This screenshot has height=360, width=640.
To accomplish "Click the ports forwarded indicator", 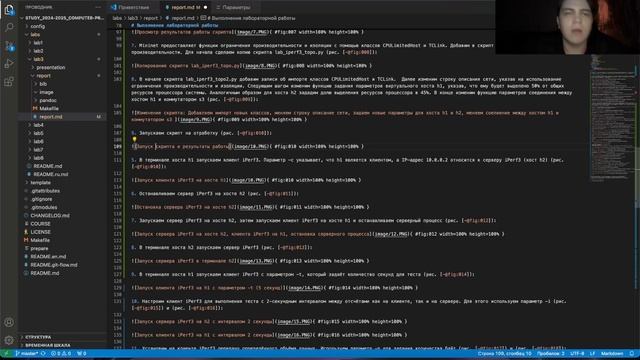I will [x=82, y=353].
